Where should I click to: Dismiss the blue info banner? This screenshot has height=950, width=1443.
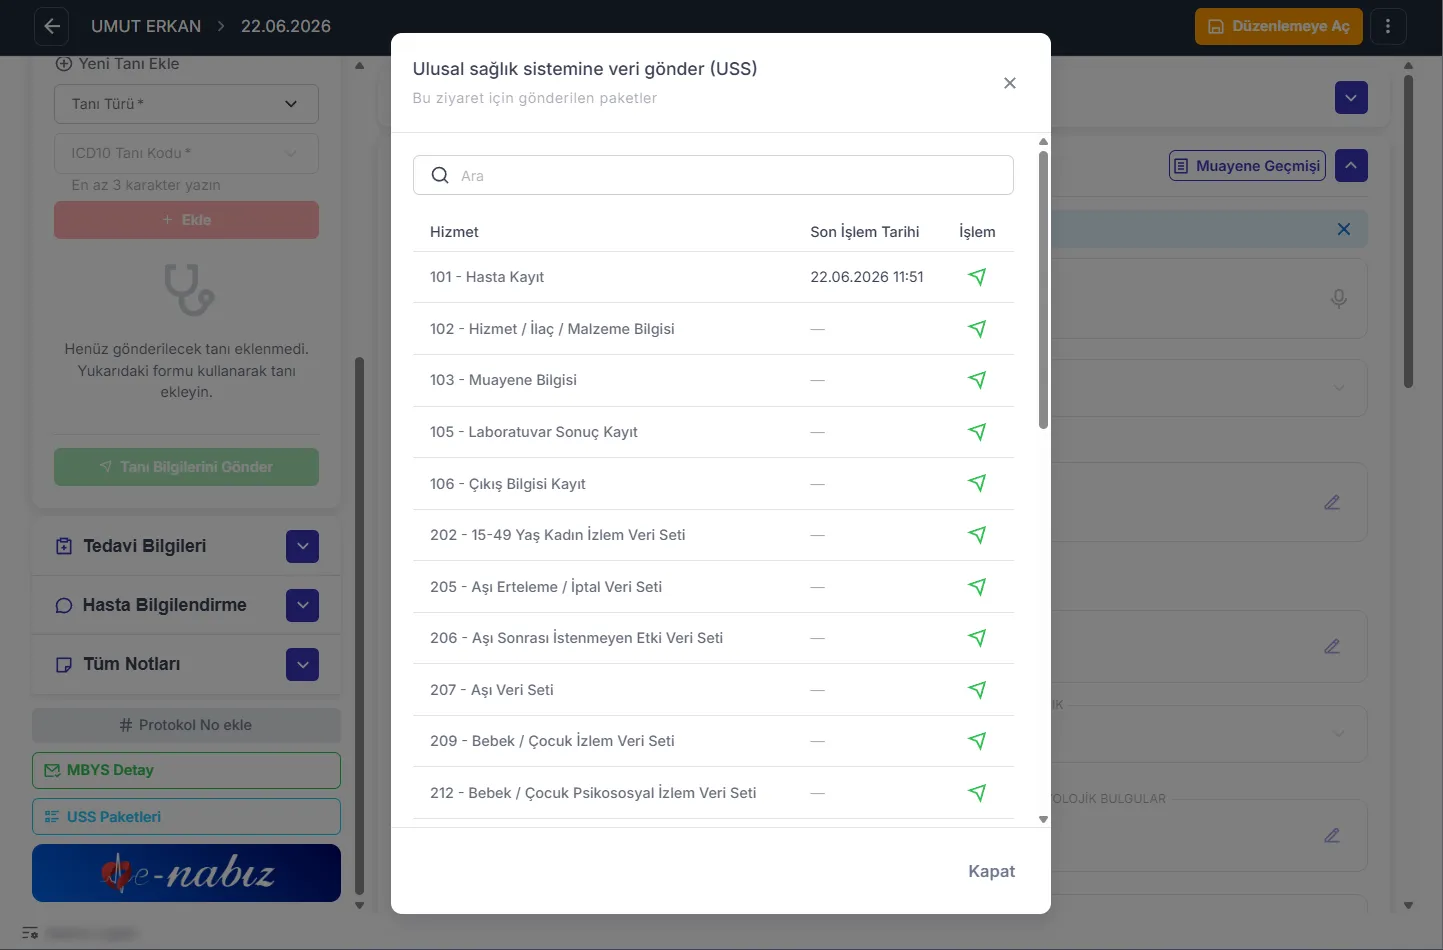pyautogui.click(x=1344, y=229)
